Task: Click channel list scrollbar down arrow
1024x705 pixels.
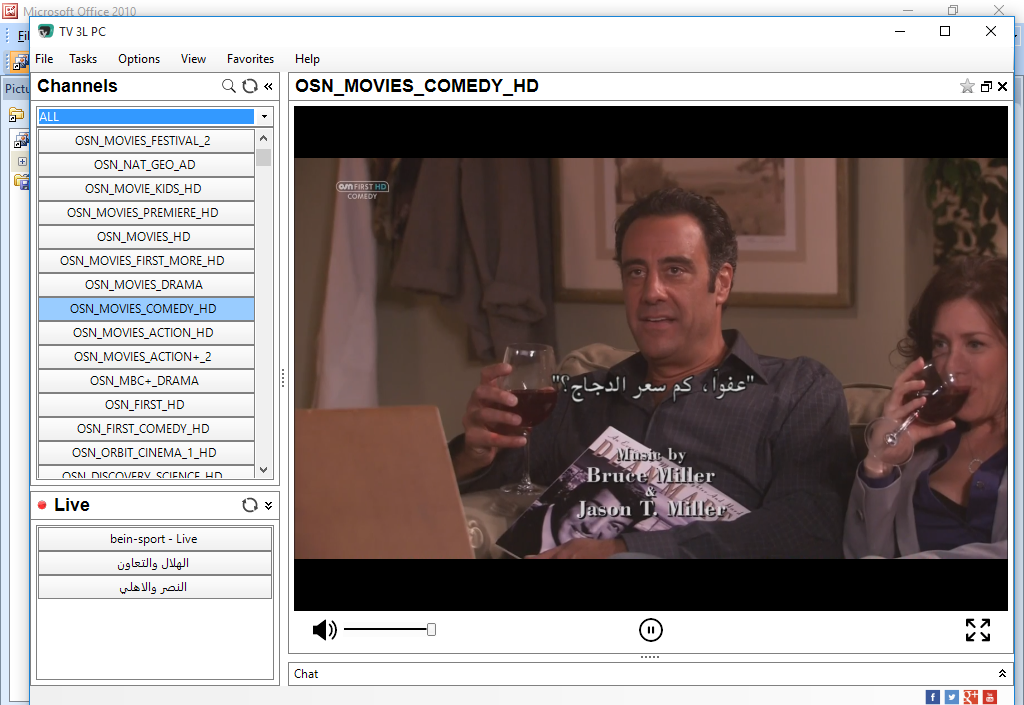Action: click(x=264, y=469)
